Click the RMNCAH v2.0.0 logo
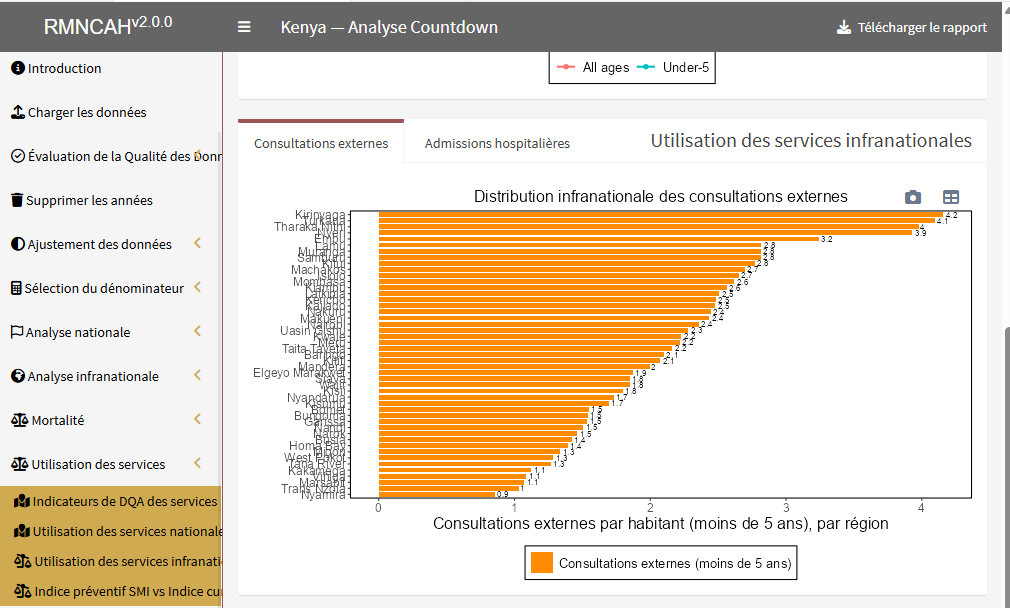 tap(108, 26)
